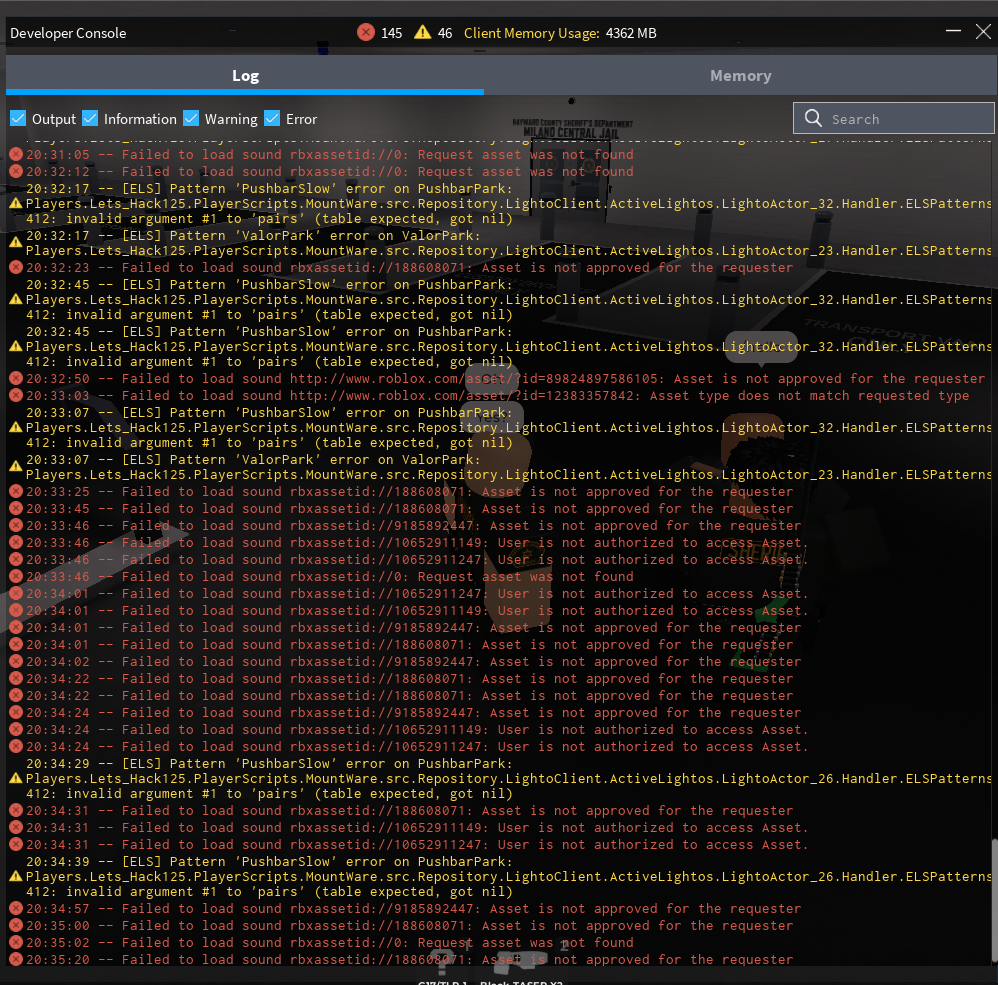The image size is (998, 985).
Task: Click the Client Memory Usage readout
Action: point(560,33)
